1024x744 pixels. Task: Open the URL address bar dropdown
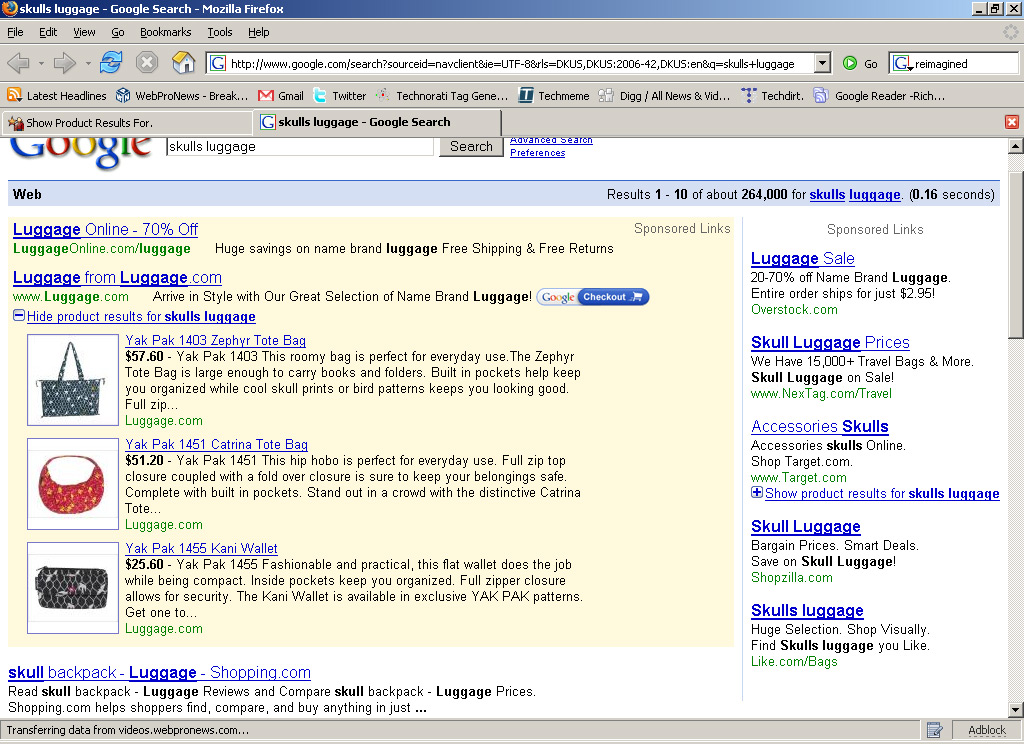pos(822,63)
